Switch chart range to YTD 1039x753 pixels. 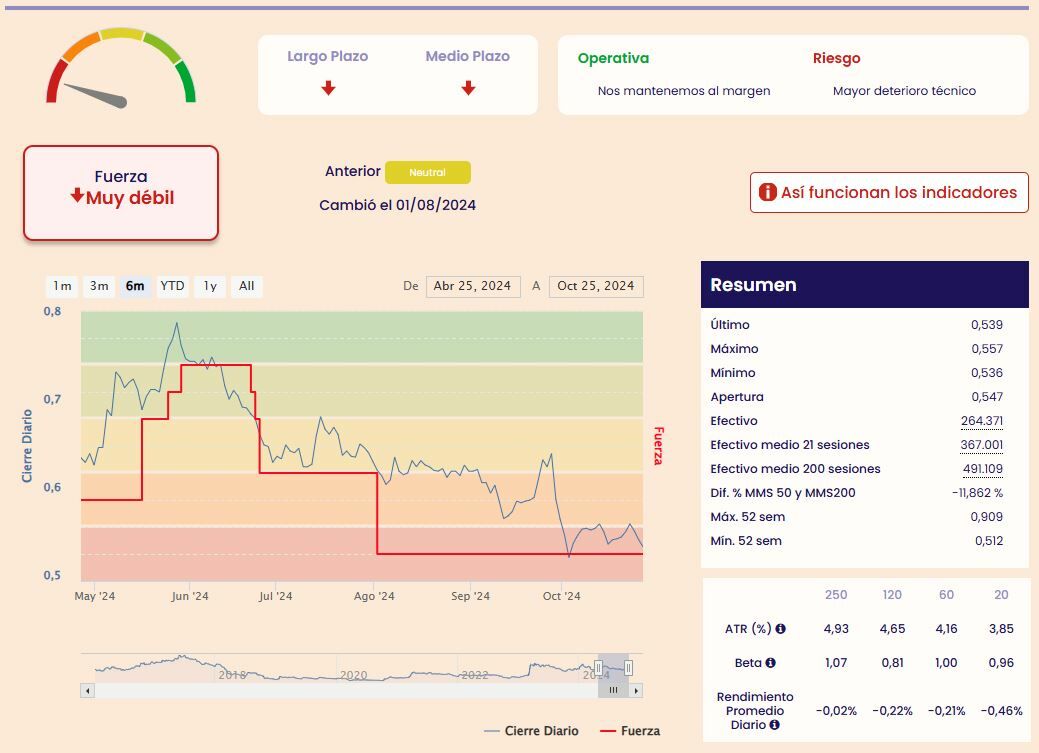point(172,286)
